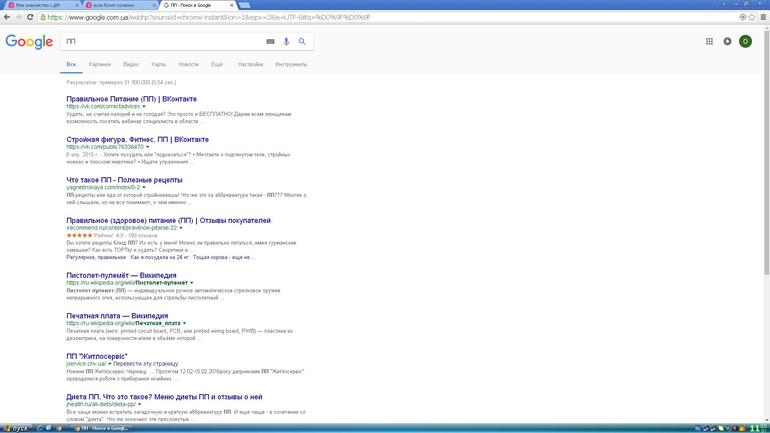Click the blue magnifier search button
Screen dimensions: 770x433
click(x=302, y=41)
